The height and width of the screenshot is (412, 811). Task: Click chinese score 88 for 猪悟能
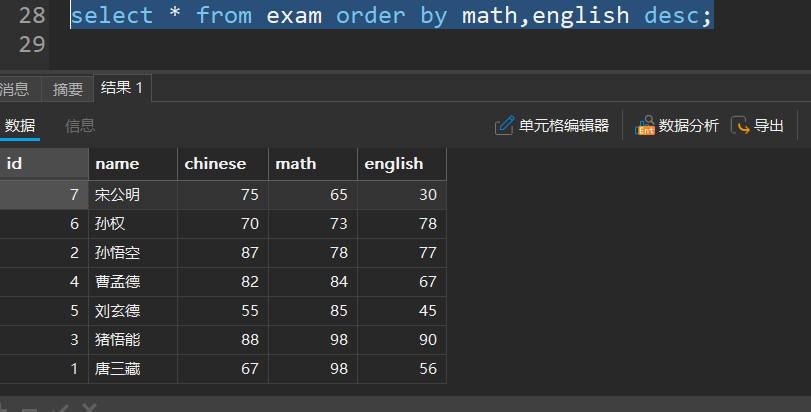tap(223, 340)
